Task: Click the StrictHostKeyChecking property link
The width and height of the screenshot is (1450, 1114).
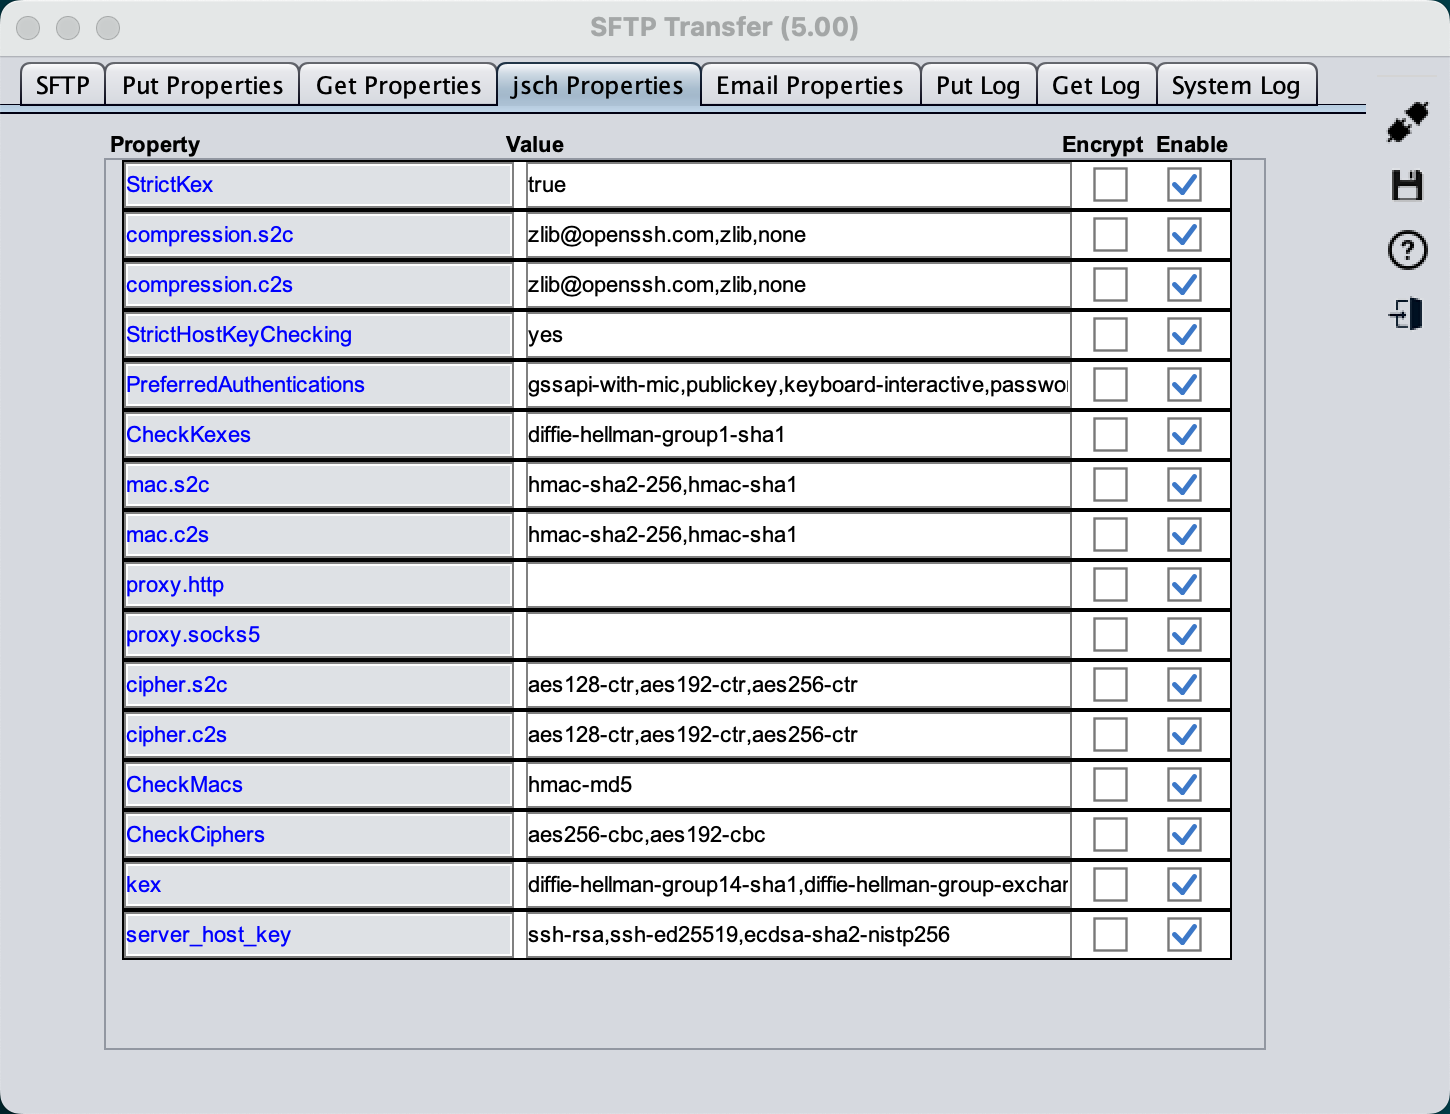Action: coord(239,335)
